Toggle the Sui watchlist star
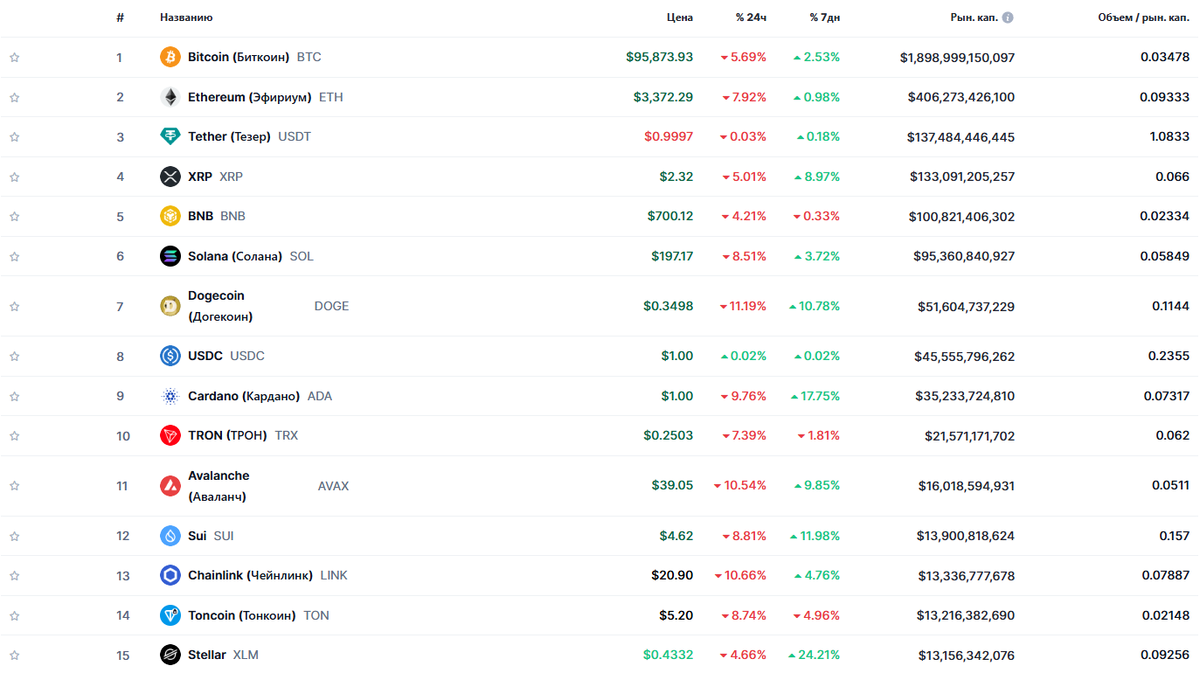 [15, 536]
